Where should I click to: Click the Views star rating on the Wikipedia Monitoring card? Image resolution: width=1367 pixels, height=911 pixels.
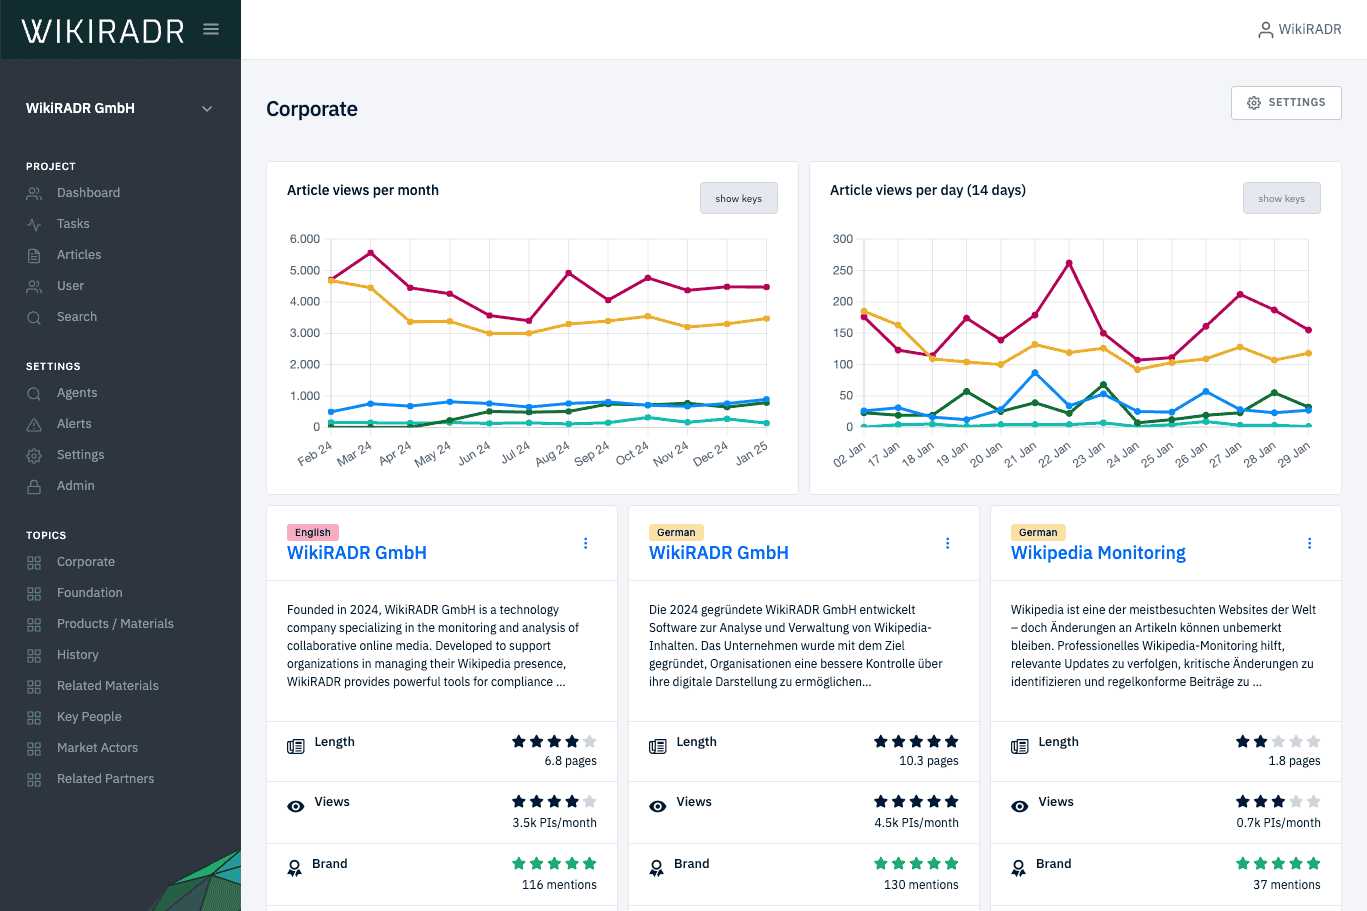(1278, 802)
